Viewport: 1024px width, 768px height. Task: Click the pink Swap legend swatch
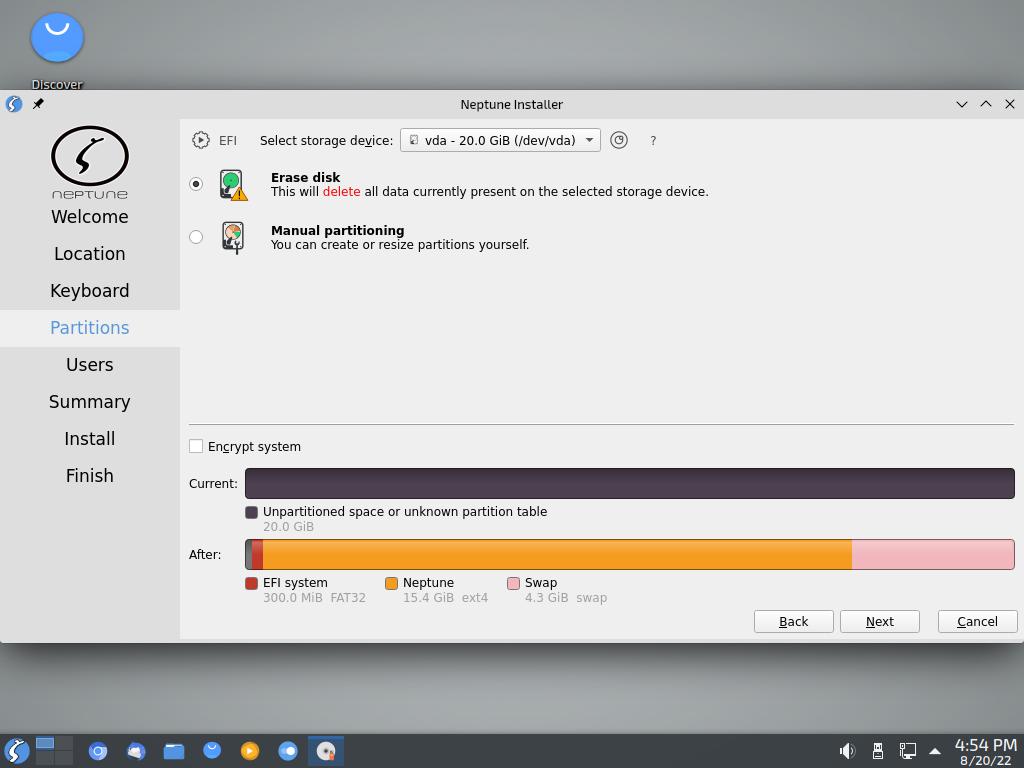point(513,583)
